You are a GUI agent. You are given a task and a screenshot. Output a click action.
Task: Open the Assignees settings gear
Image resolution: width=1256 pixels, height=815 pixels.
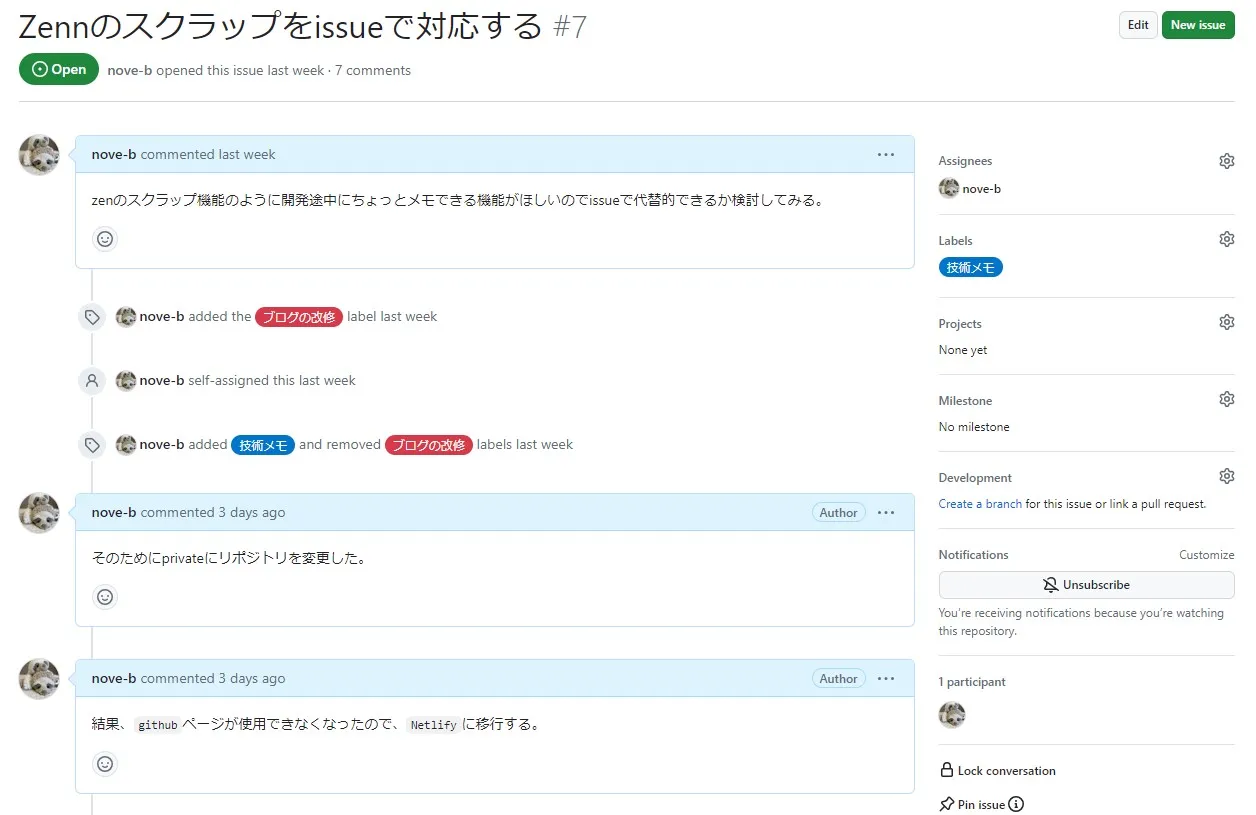[1227, 160]
